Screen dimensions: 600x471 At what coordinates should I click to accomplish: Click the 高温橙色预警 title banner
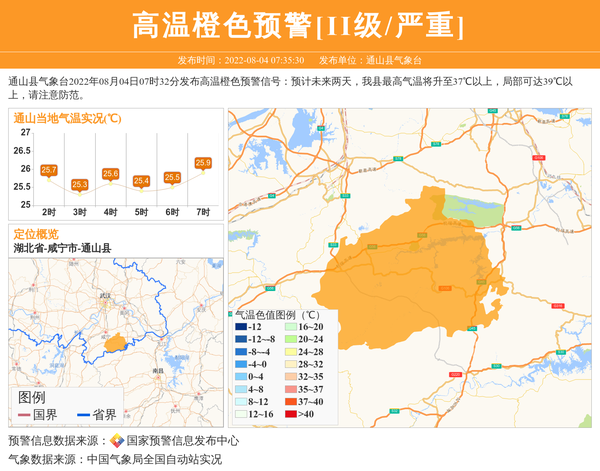point(299,25)
